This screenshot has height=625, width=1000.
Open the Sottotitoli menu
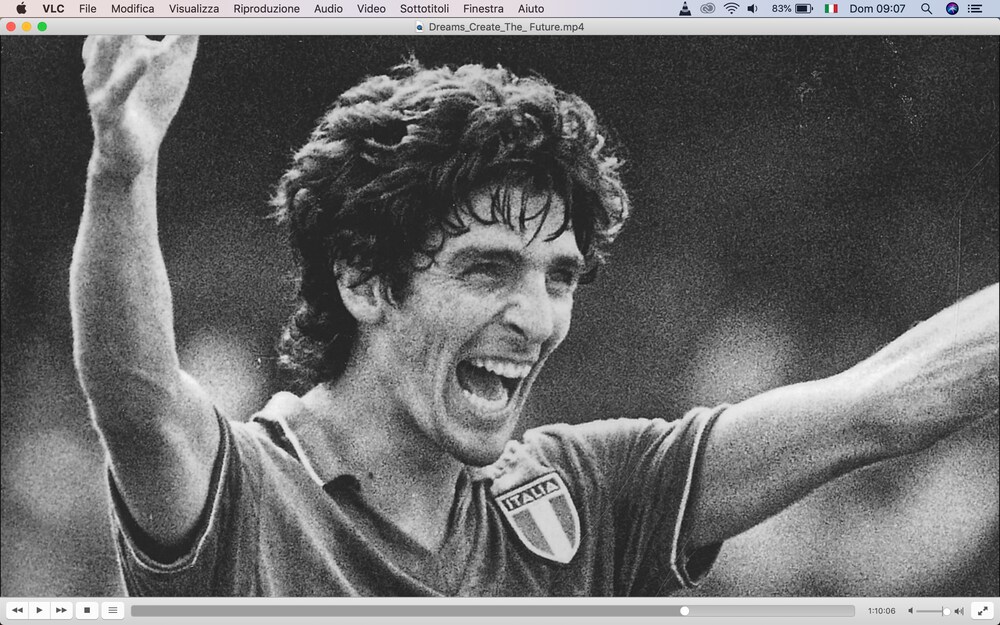pos(425,8)
